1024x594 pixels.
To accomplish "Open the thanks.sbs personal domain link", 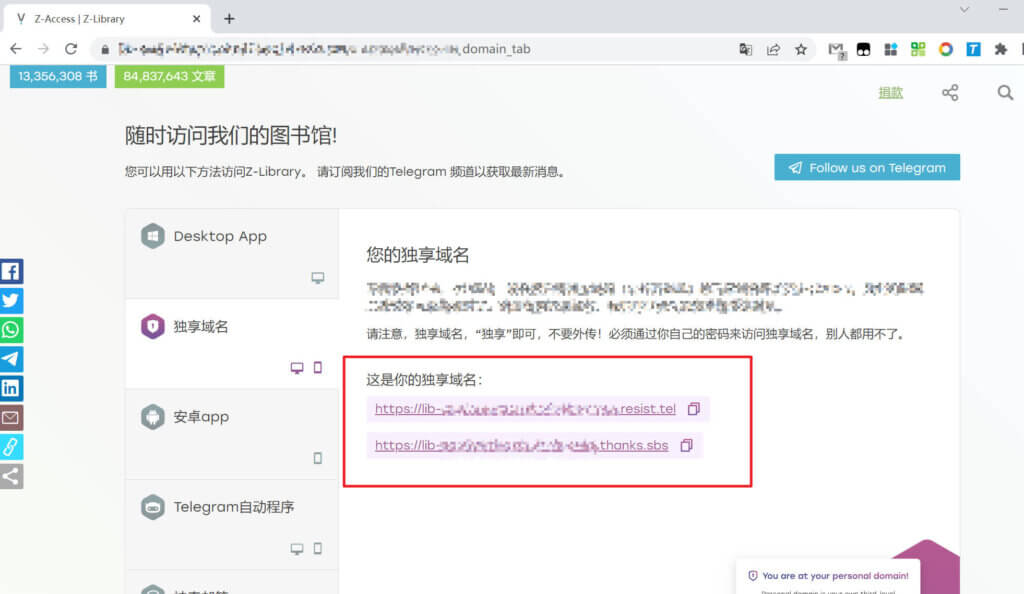I will point(521,445).
